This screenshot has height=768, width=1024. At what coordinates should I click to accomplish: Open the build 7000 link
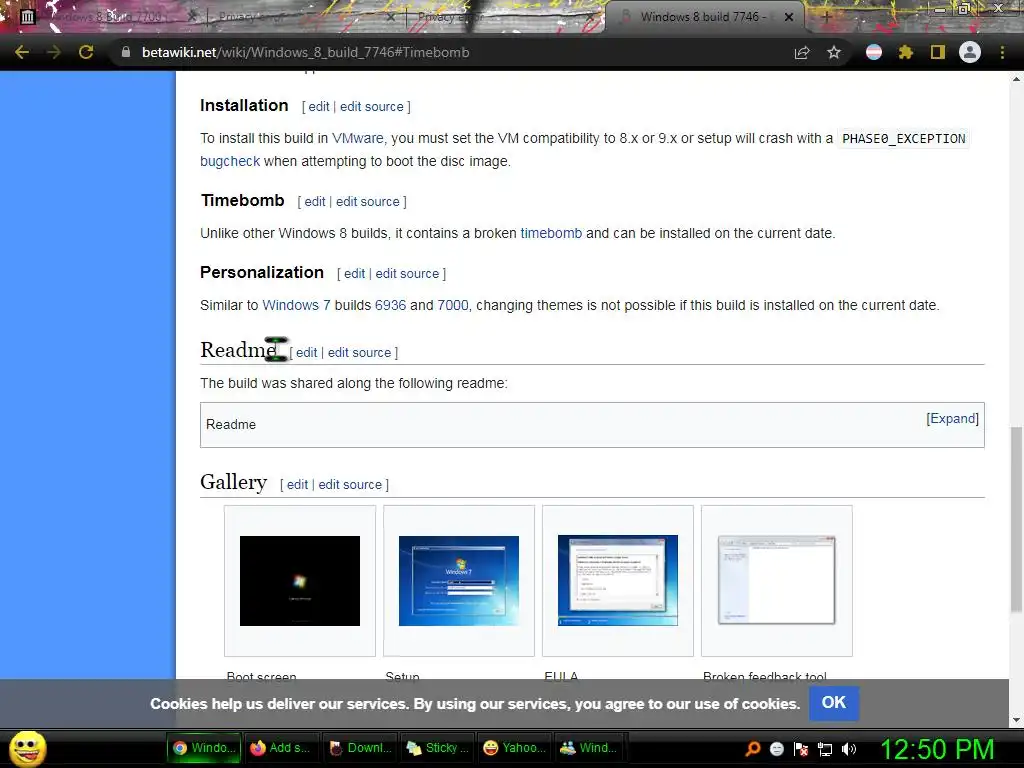pos(453,305)
